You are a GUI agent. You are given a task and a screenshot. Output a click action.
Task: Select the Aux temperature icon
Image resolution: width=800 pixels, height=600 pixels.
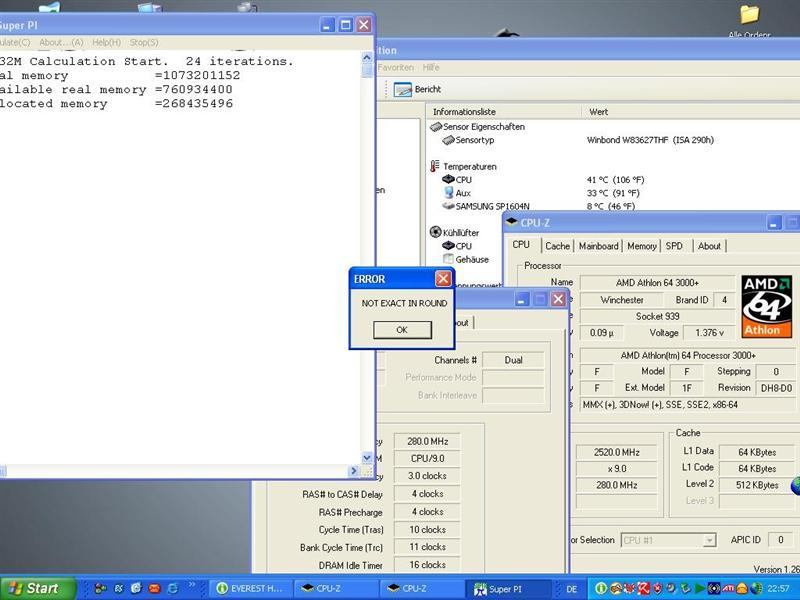(x=448, y=193)
